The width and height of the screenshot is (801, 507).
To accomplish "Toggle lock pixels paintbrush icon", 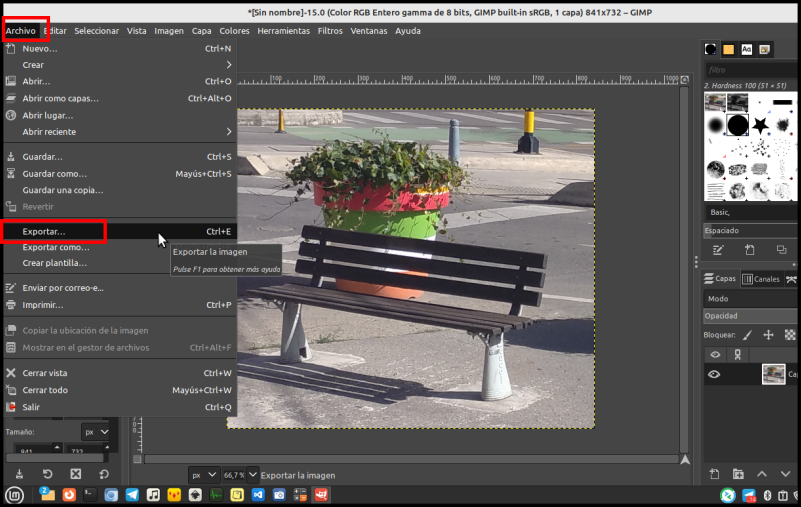I will pyautogui.click(x=747, y=335).
